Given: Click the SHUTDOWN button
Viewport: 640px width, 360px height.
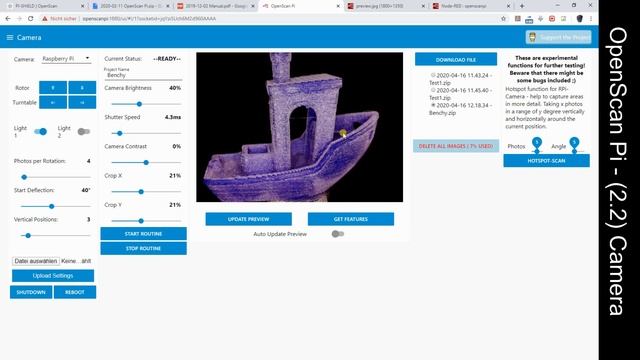Looking at the screenshot, I should coord(31,292).
